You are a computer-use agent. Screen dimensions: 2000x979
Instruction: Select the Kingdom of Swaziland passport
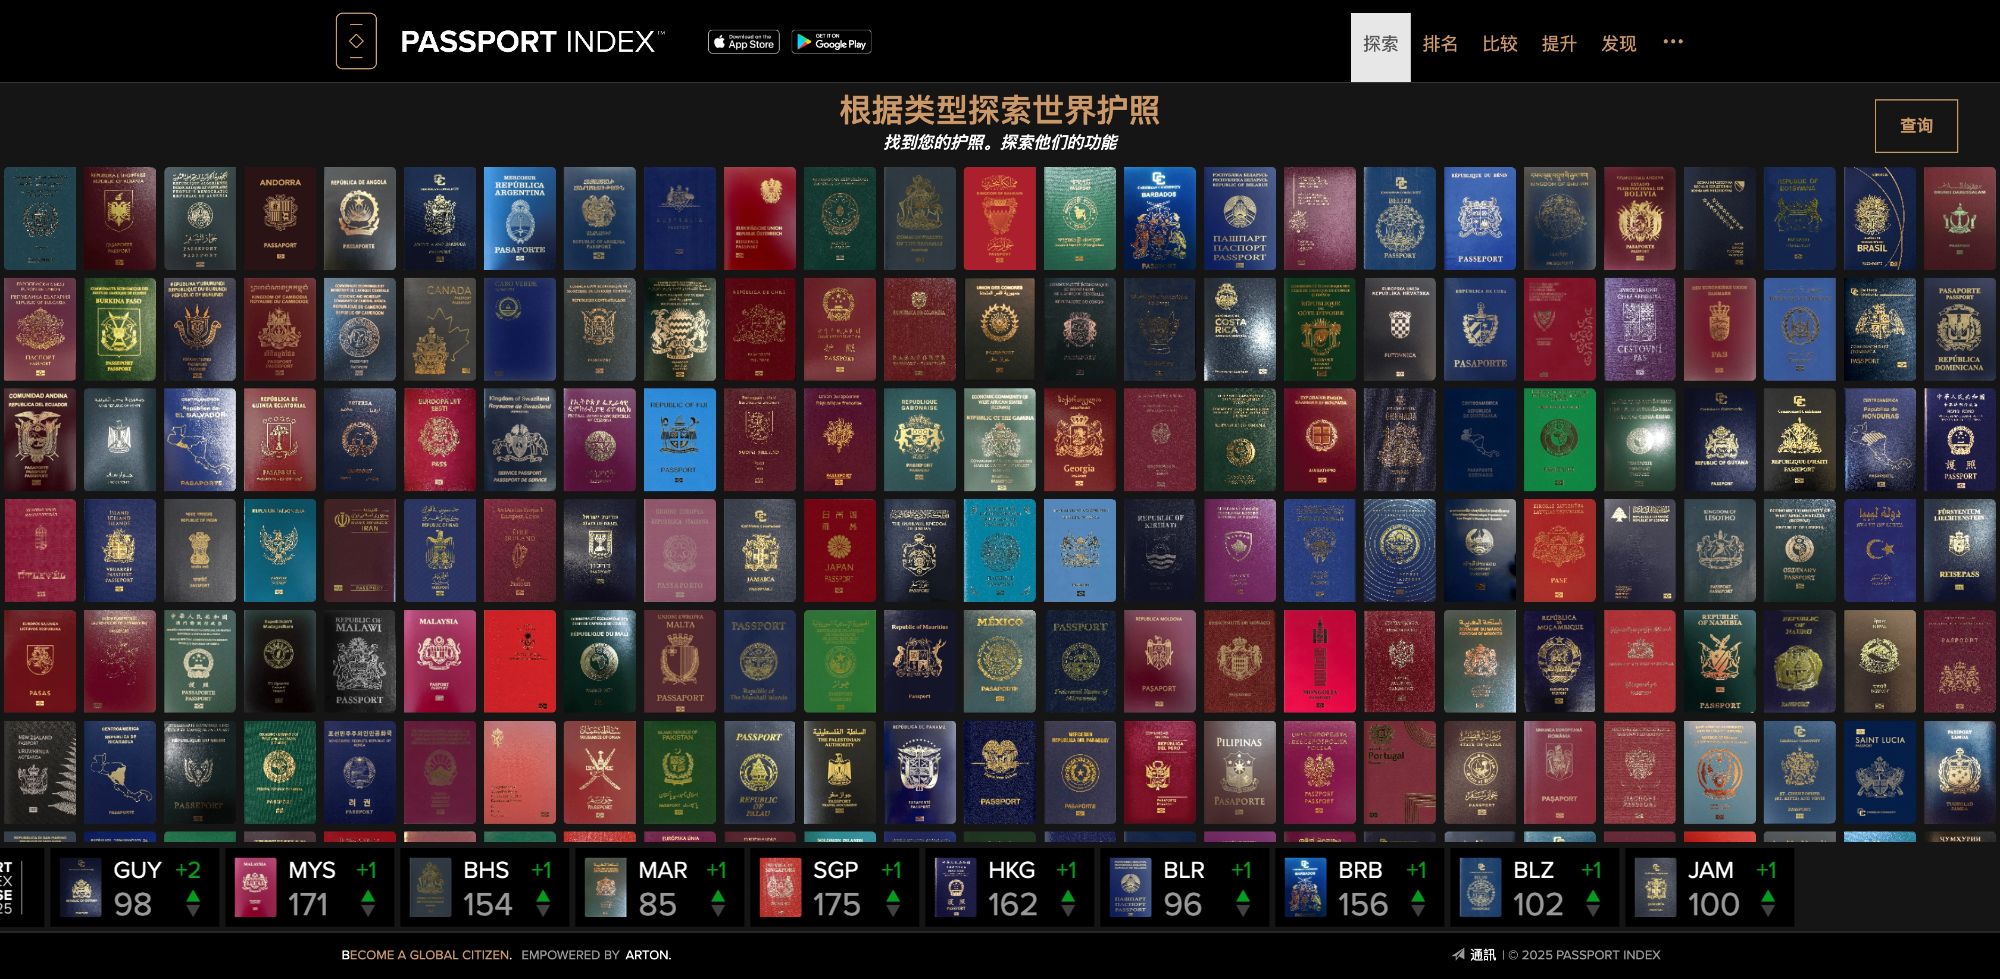tap(520, 441)
